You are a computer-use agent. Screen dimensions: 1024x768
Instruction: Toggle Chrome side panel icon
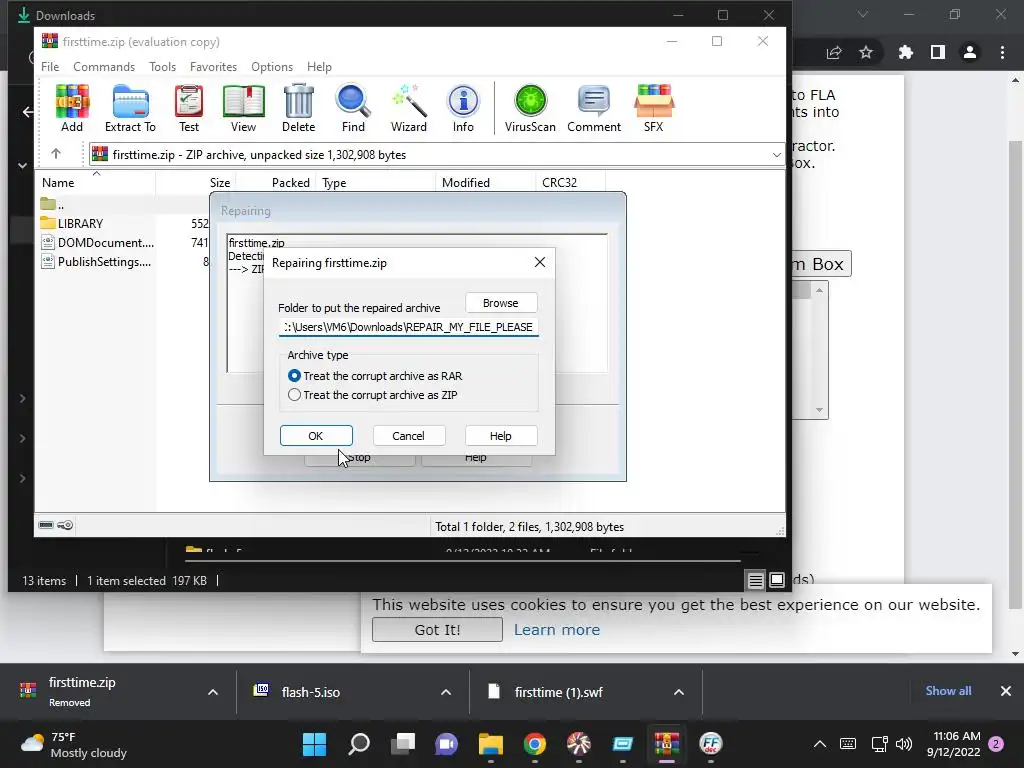[x=938, y=52]
